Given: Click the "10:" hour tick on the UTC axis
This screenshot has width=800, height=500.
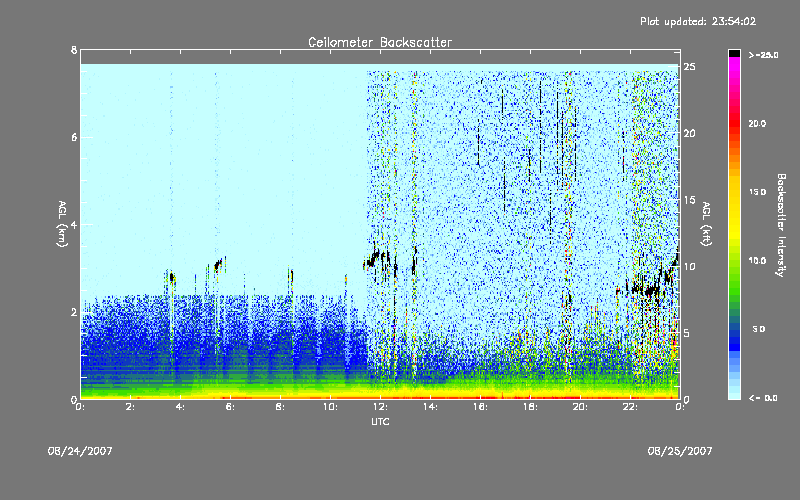Looking at the screenshot, I should 331,407.
